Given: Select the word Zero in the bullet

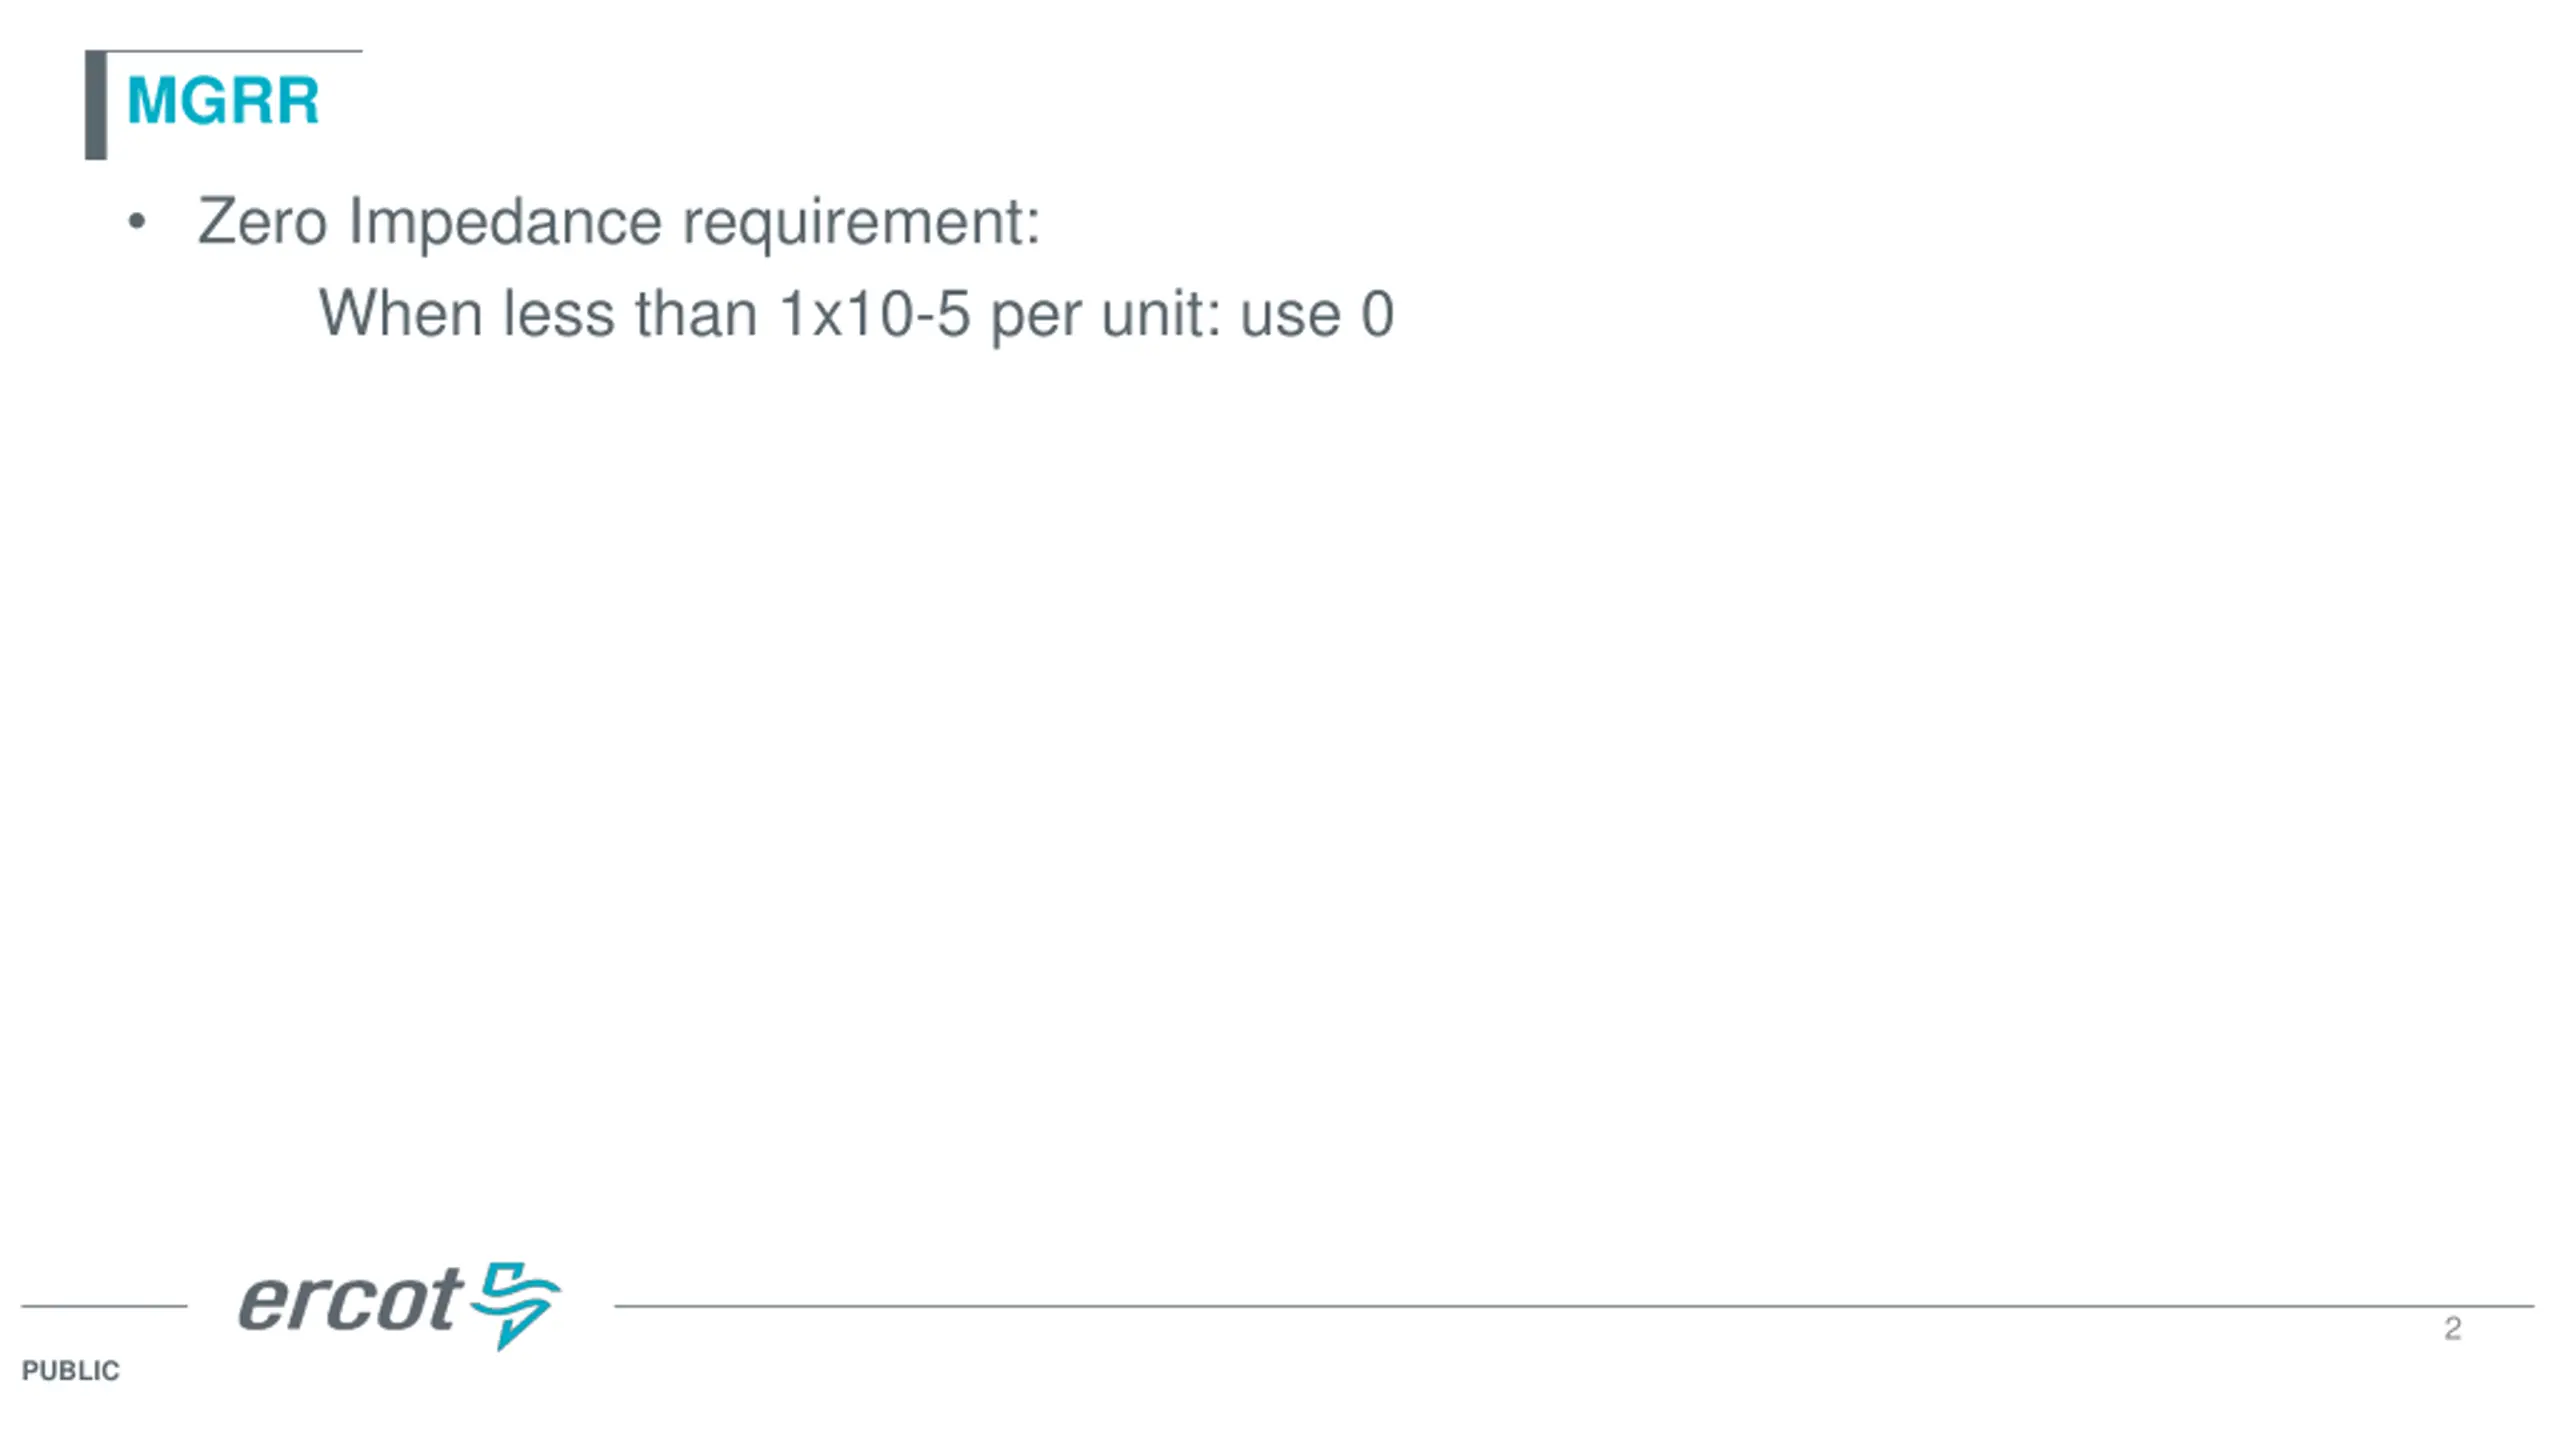Looking at the screenshot, I should tap(262, 221).
